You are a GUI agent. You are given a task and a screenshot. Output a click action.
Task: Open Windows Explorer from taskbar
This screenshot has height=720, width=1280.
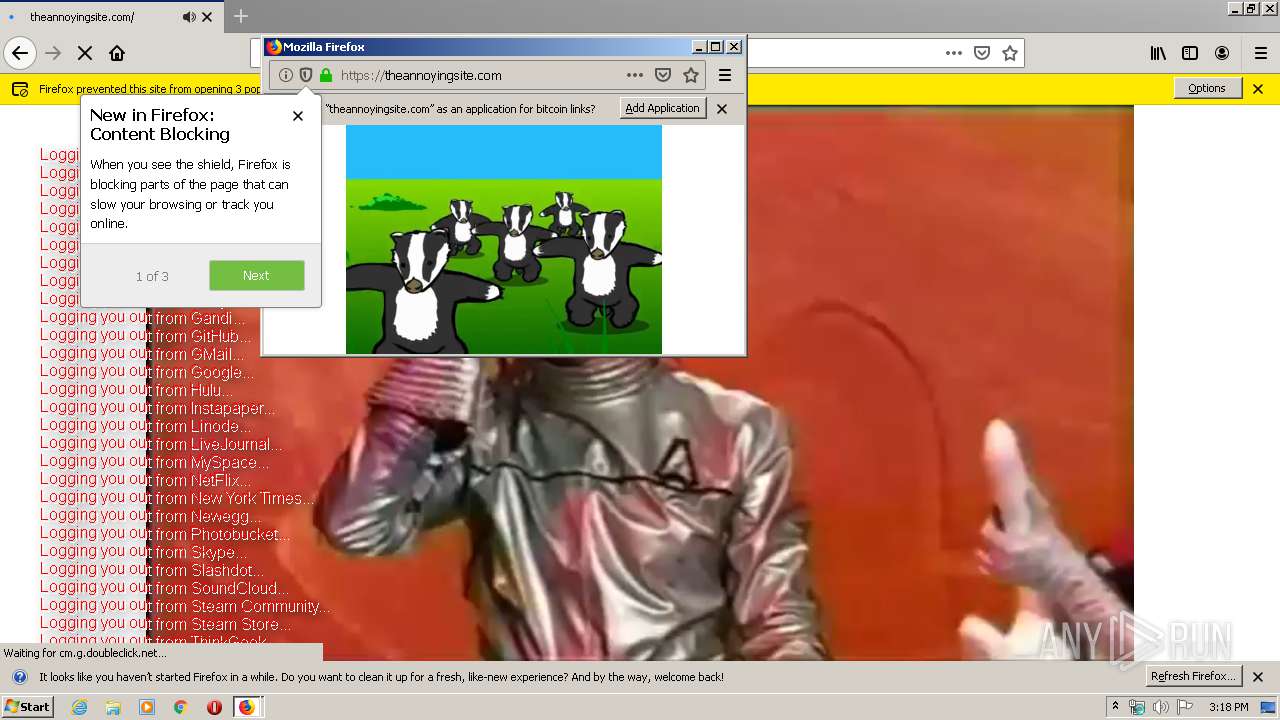point(113,707)
